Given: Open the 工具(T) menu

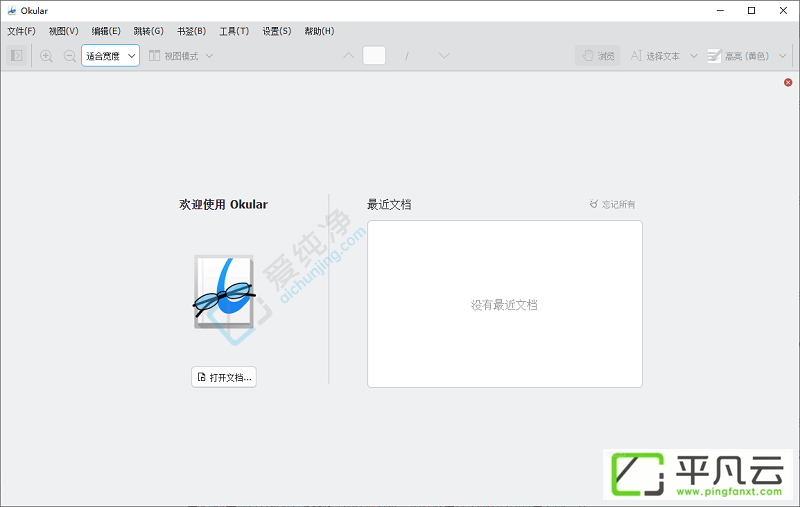Looking at the screenshot, I should [234, 31].
